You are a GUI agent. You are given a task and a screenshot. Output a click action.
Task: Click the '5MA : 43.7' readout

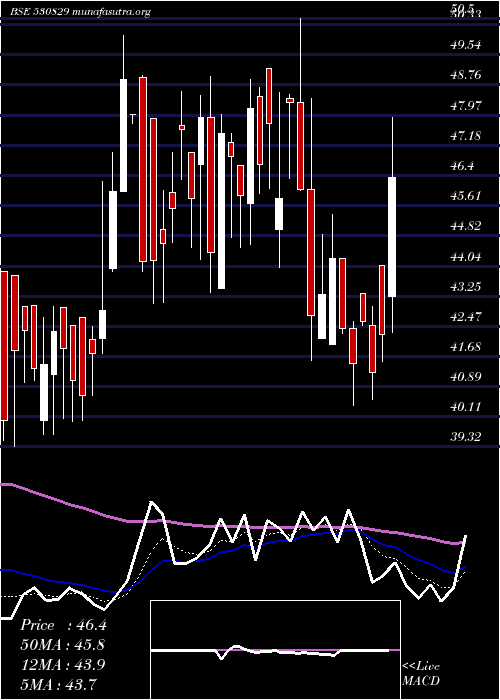(59, 684)
